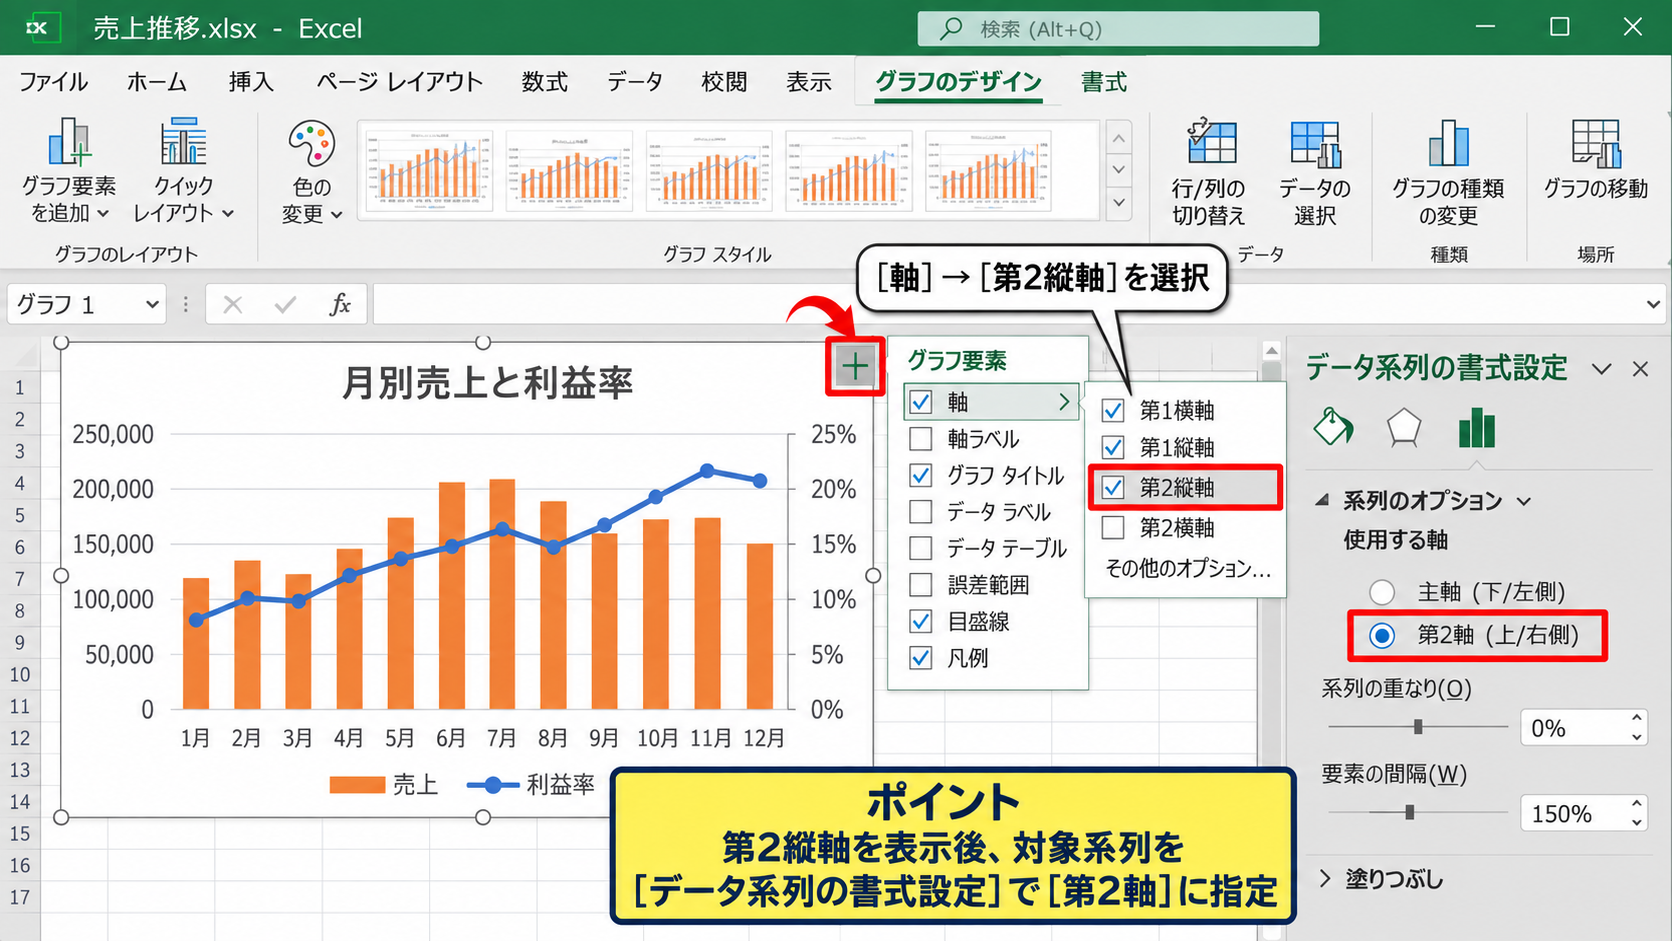
Task: Select the series options bar chart icon
Action: (x=1477, y=427)
